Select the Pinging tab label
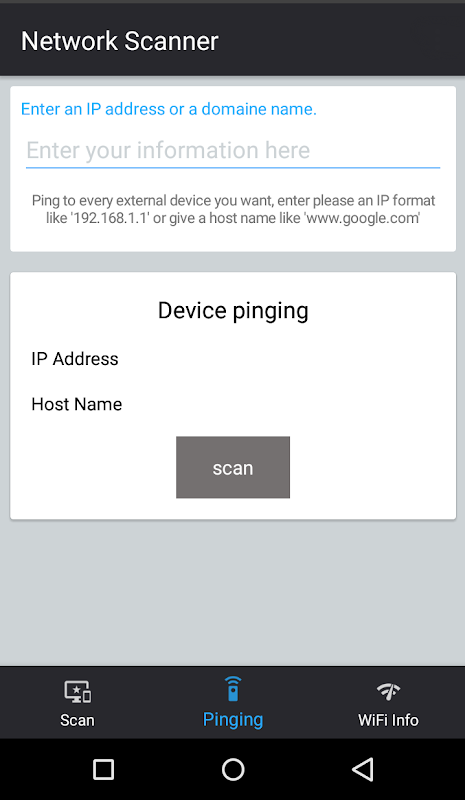This screenshot has width=465, height=800. coord(233,719)
